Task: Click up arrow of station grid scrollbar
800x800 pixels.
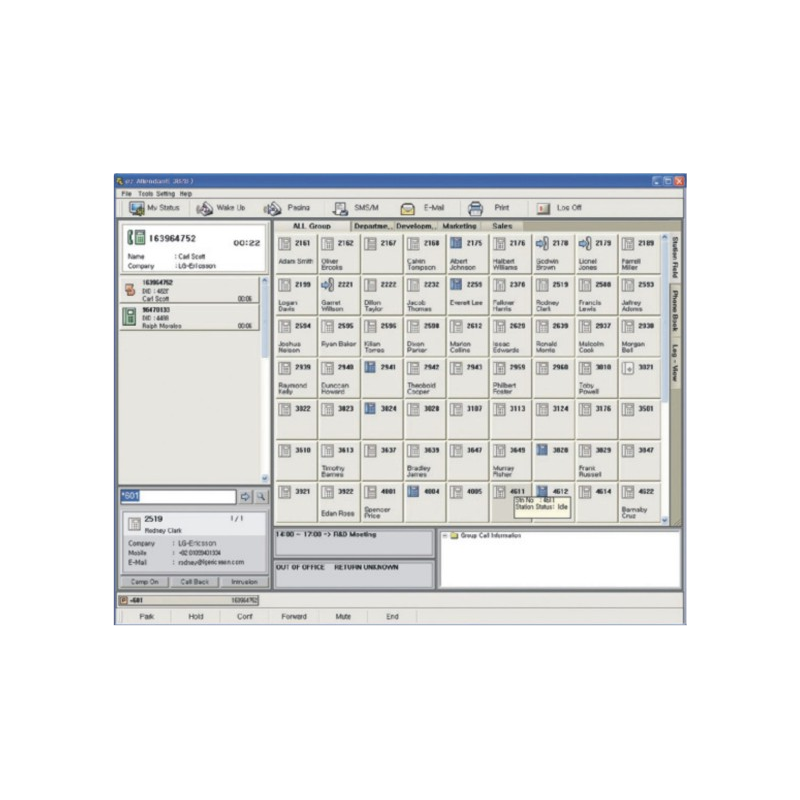Action: (664, 237)
